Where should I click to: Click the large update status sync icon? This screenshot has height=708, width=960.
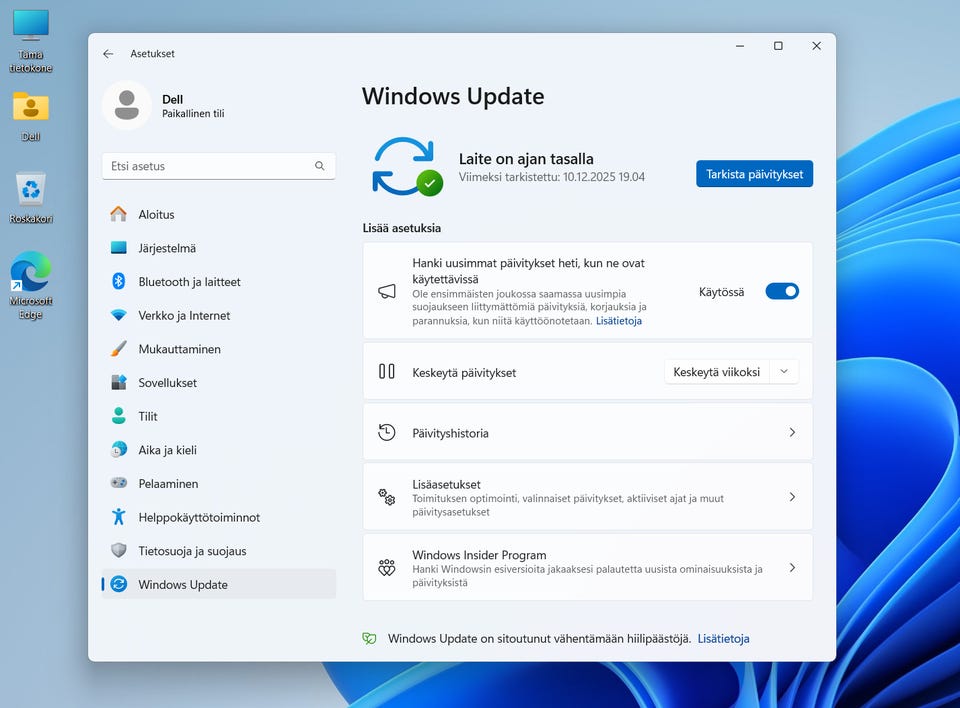click(407, 167)
